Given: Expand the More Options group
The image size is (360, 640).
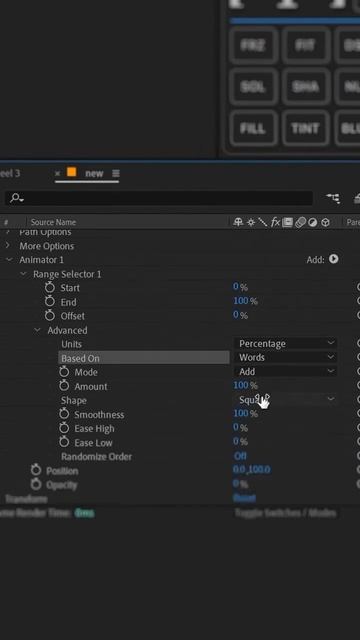Looking at the screenshot, I should 7,245.
